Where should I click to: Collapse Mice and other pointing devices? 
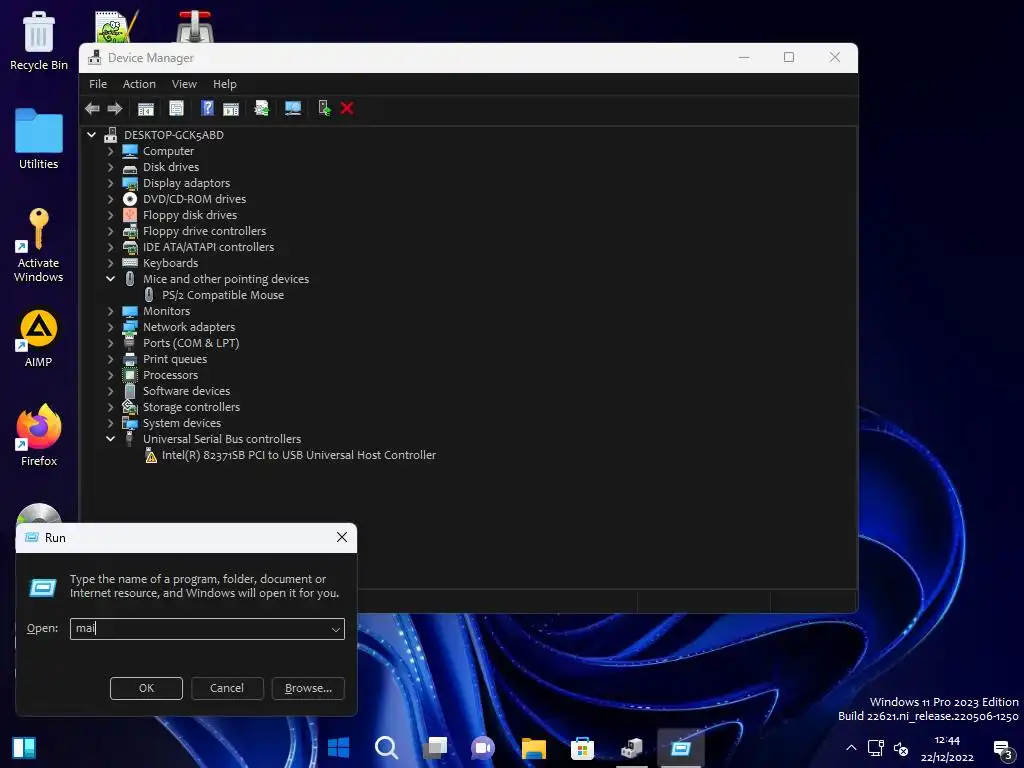(110, 279)
